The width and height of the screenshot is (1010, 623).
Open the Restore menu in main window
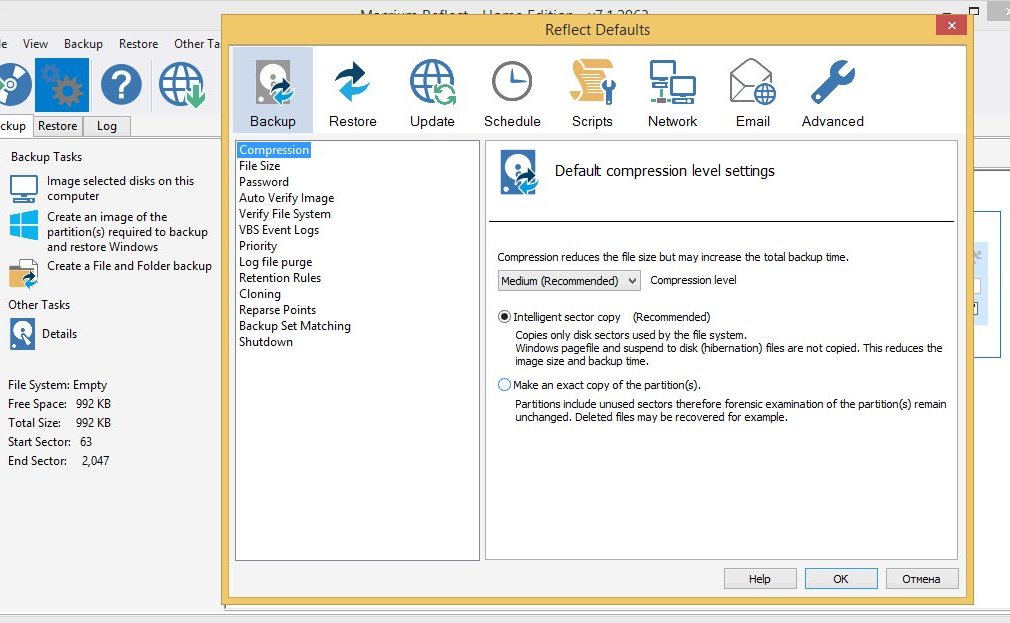(138, 44)
